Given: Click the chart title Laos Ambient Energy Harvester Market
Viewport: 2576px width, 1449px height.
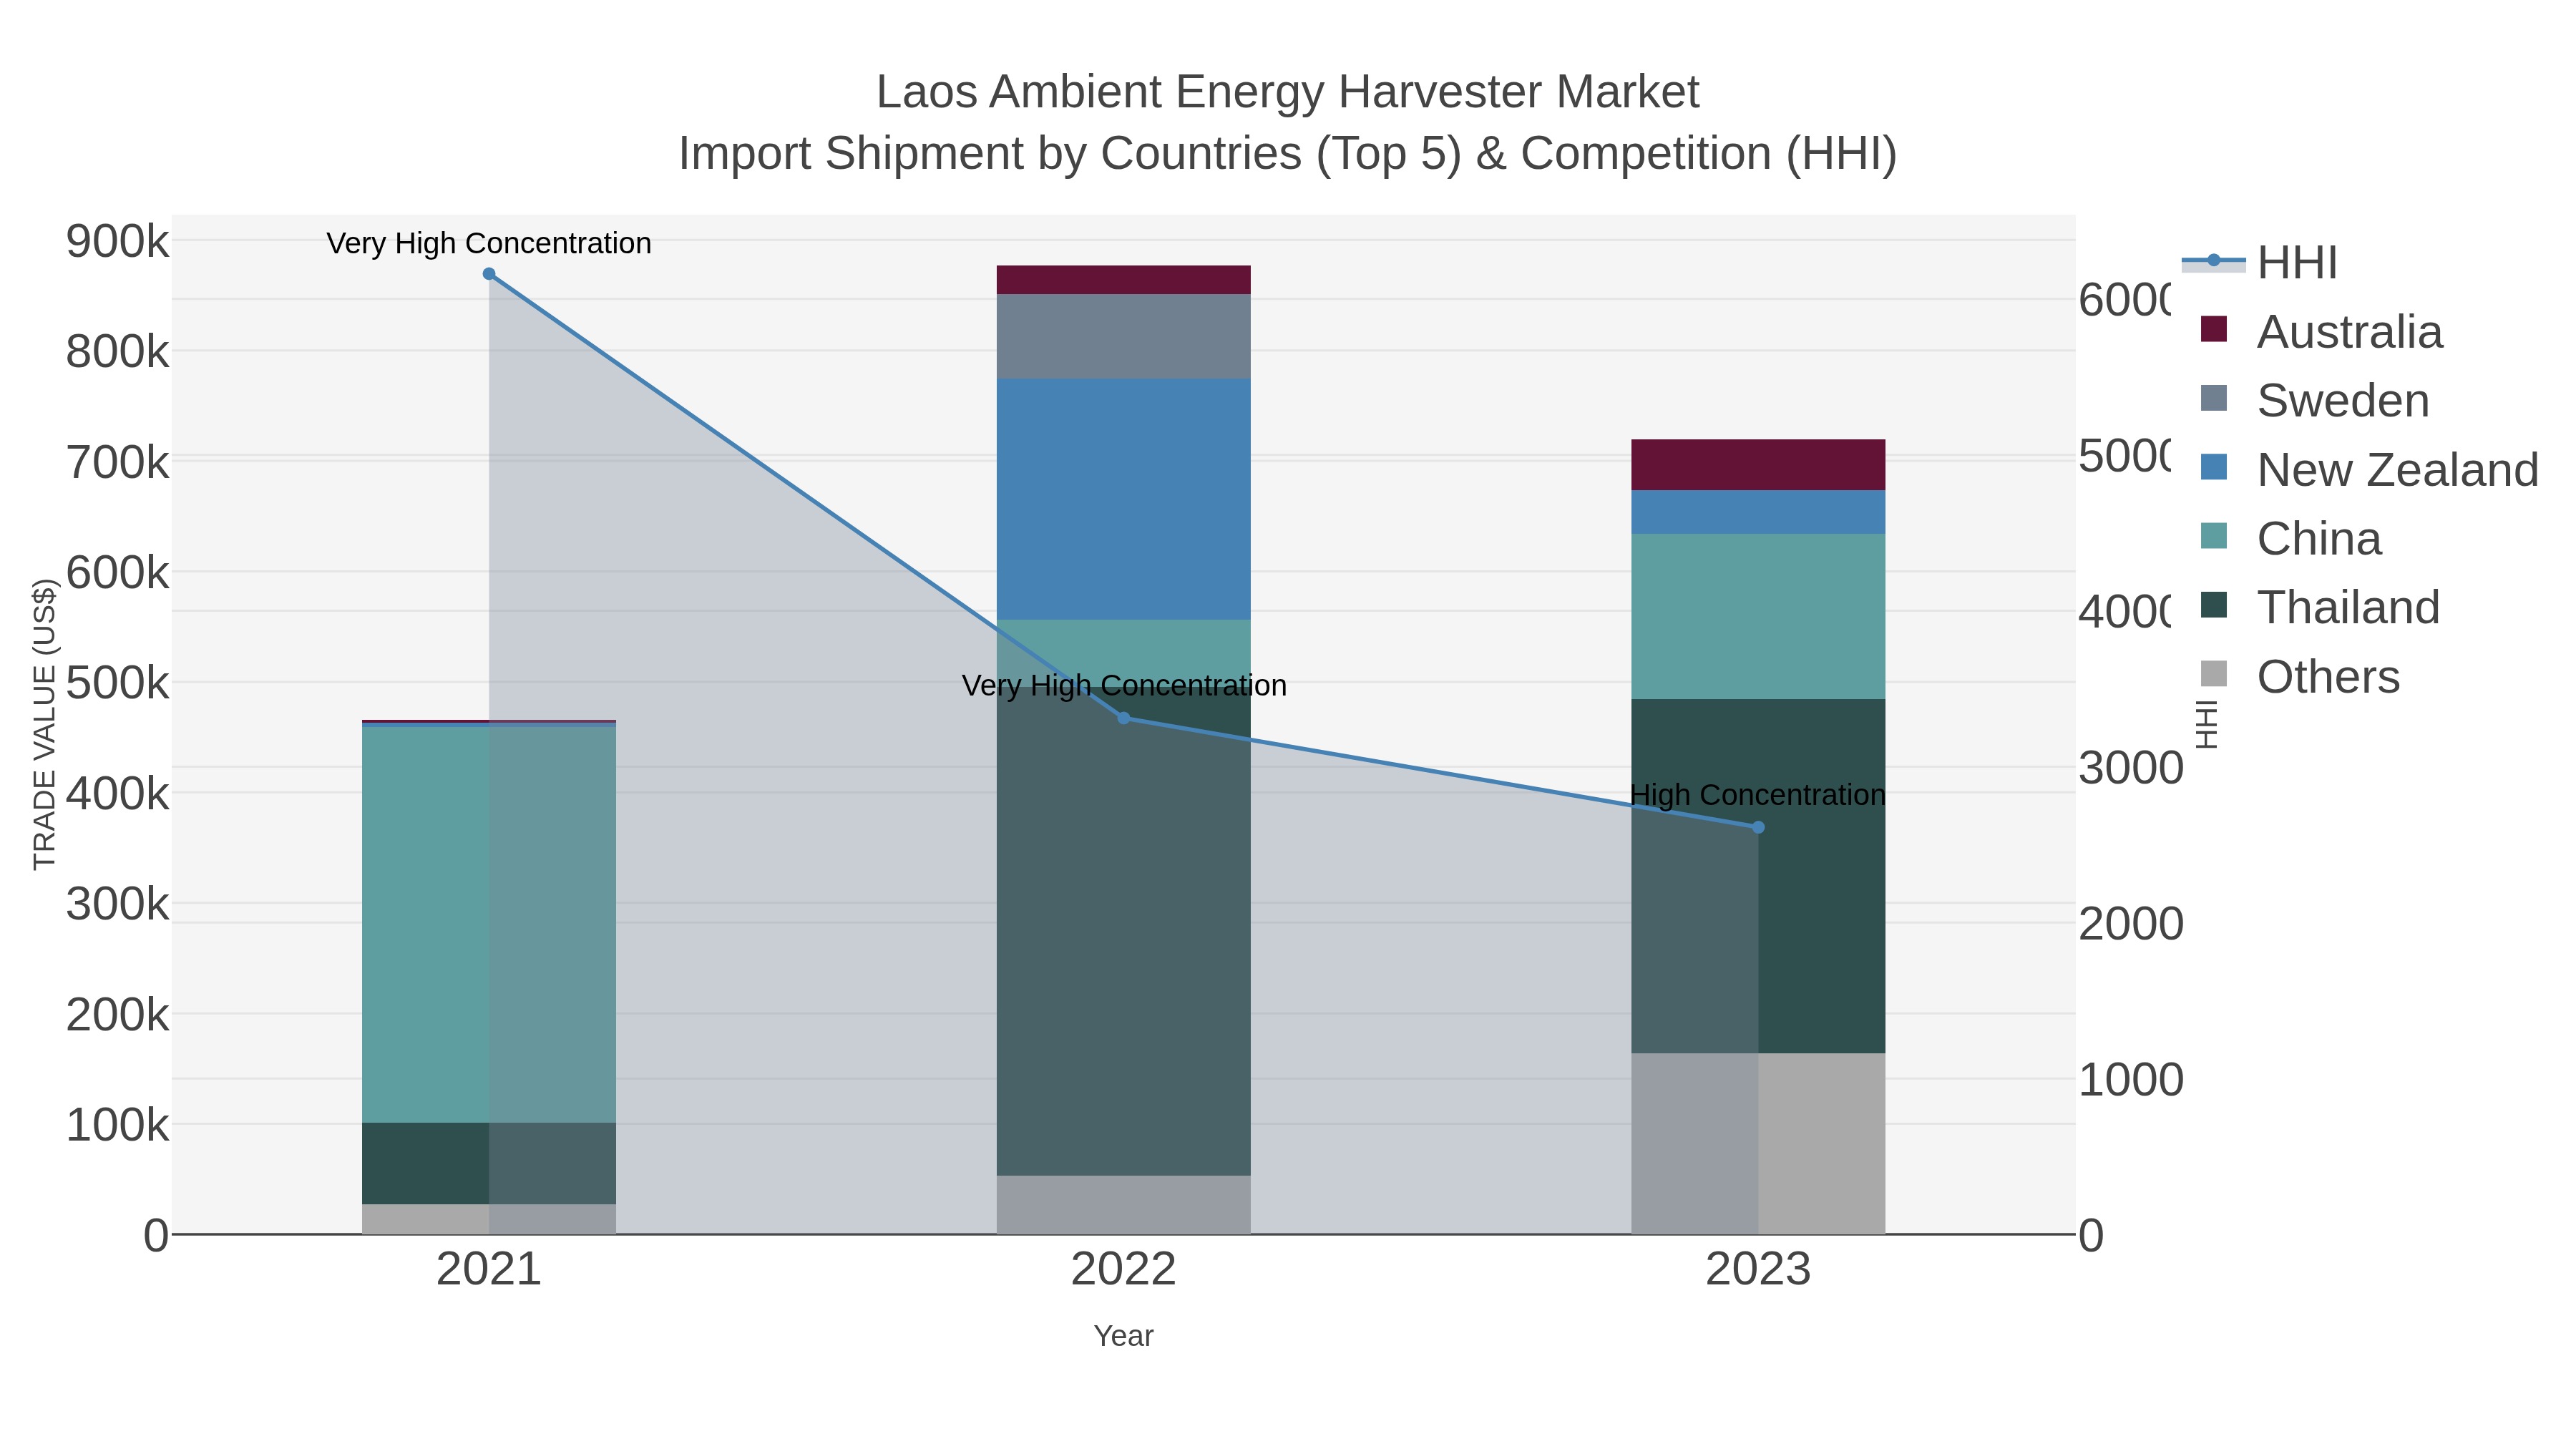Looking at the screenshot, I should point(1287,92).
